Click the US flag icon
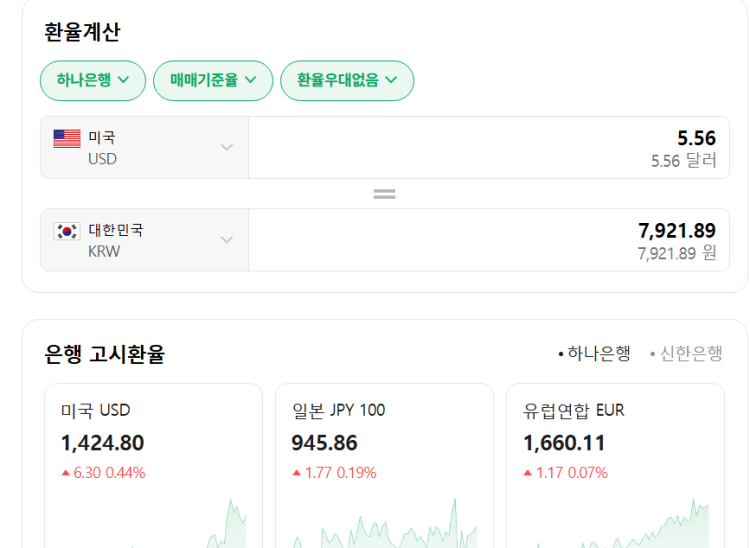 point(67,139)
